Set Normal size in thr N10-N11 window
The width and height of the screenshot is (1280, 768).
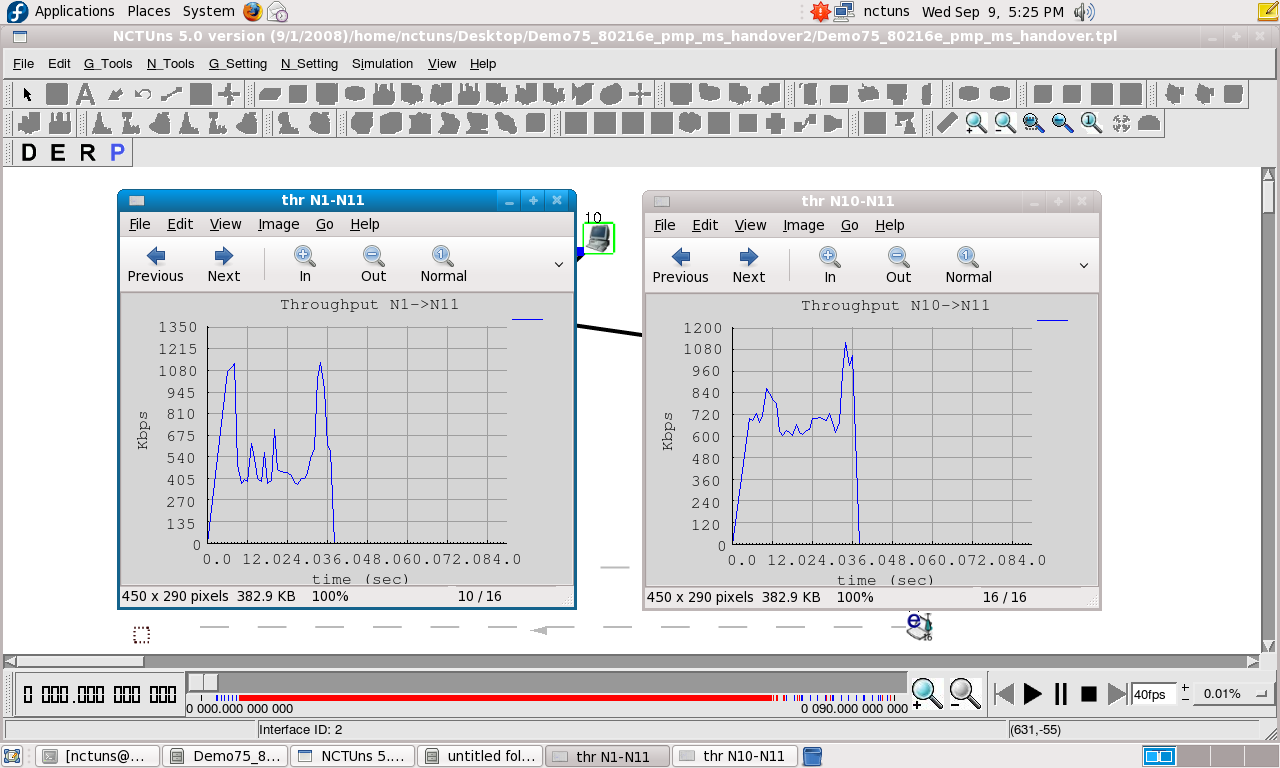968,266
